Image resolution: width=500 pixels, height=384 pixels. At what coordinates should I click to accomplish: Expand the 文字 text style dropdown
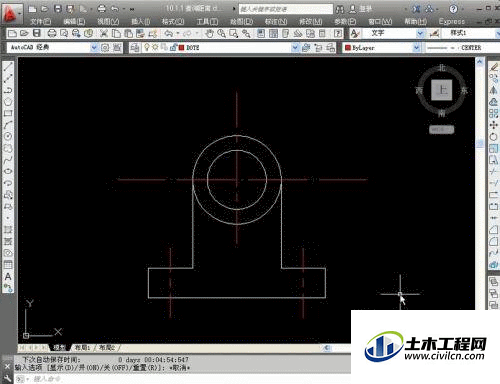coord(420,33)
